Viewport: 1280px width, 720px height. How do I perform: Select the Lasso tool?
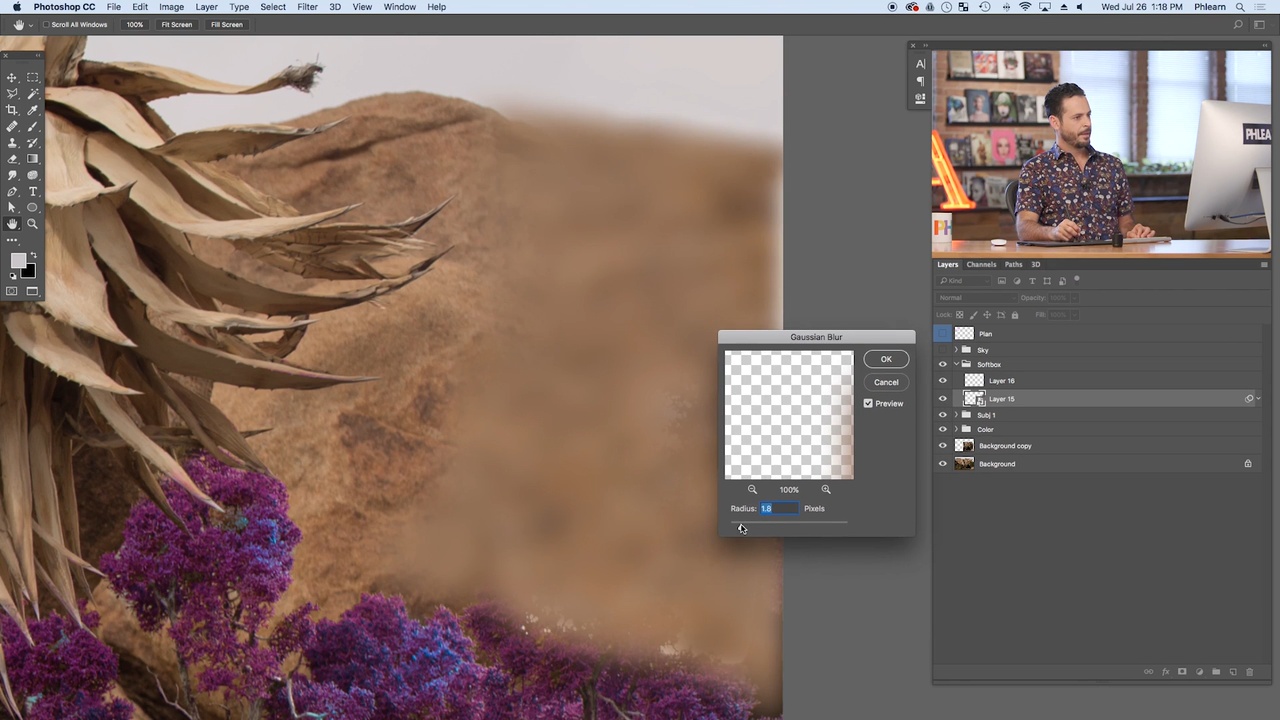click(12, 93)
